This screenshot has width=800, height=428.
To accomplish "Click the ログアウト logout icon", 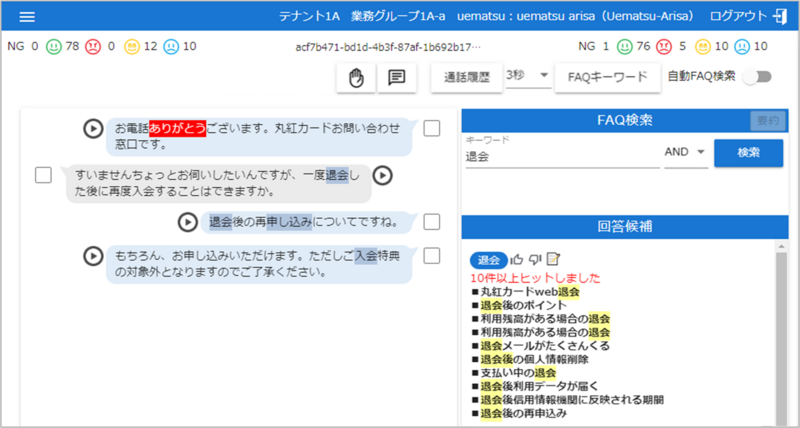I will [x=781, y=17].
